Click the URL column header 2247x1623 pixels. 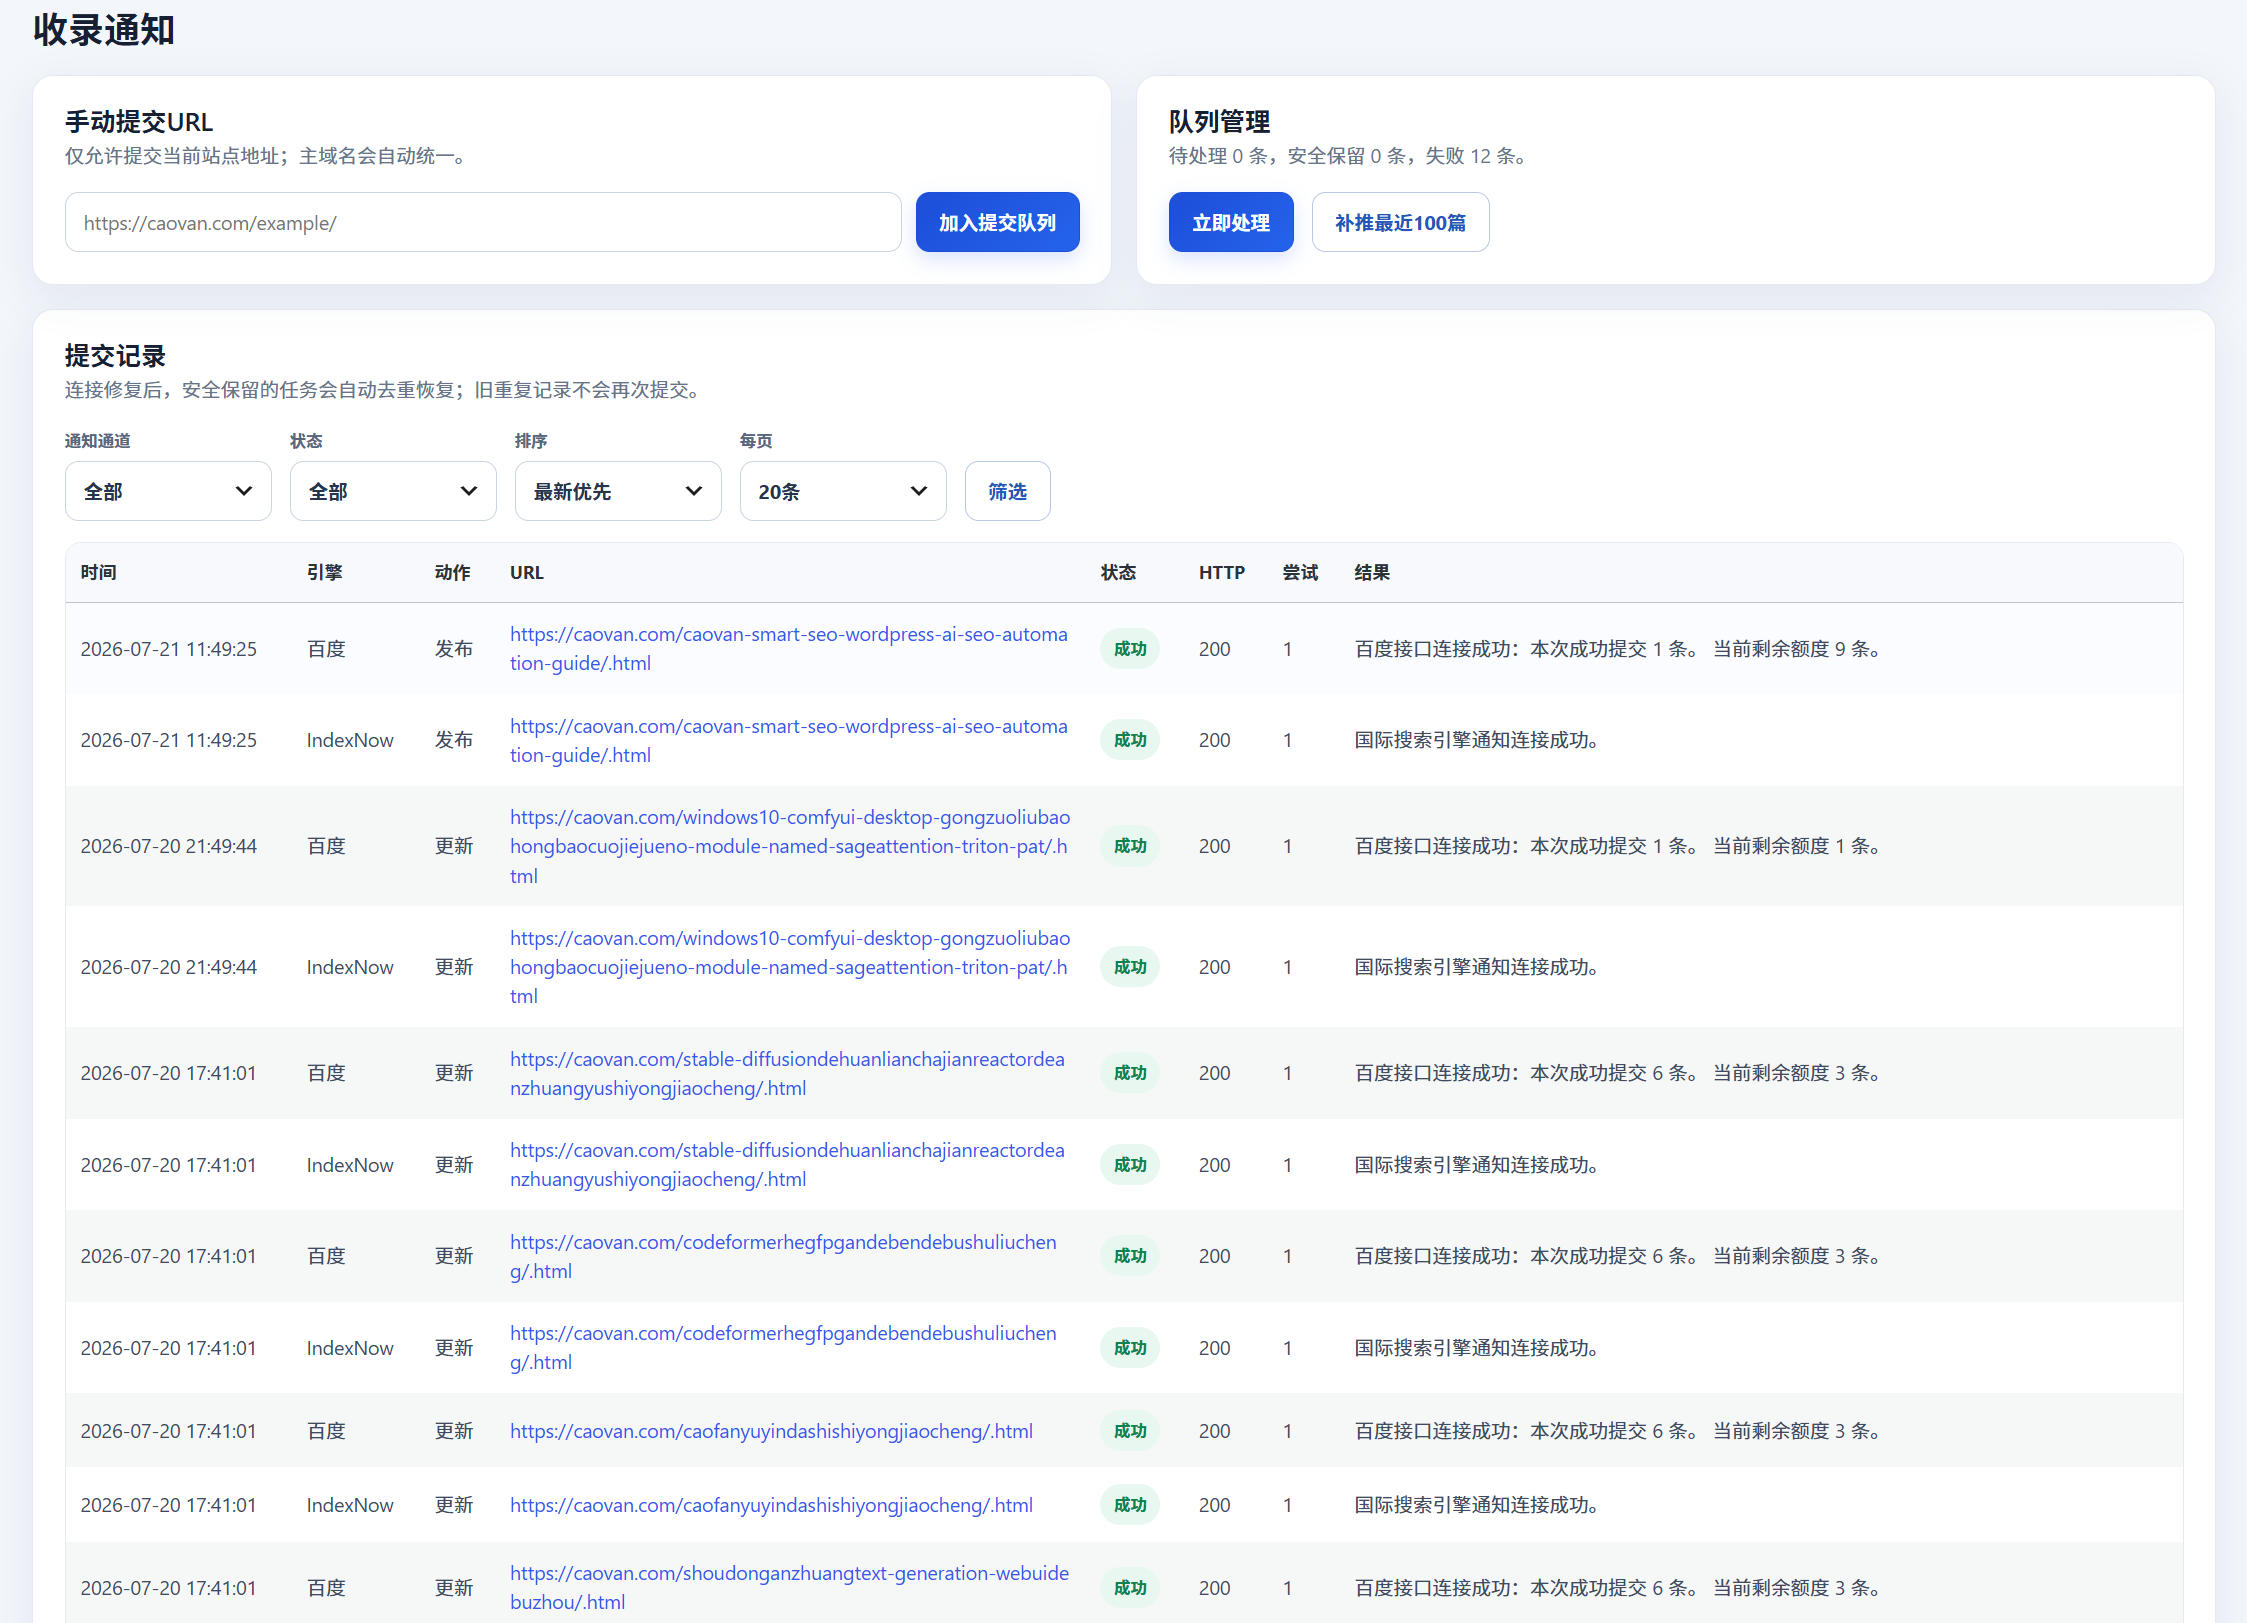526,572
